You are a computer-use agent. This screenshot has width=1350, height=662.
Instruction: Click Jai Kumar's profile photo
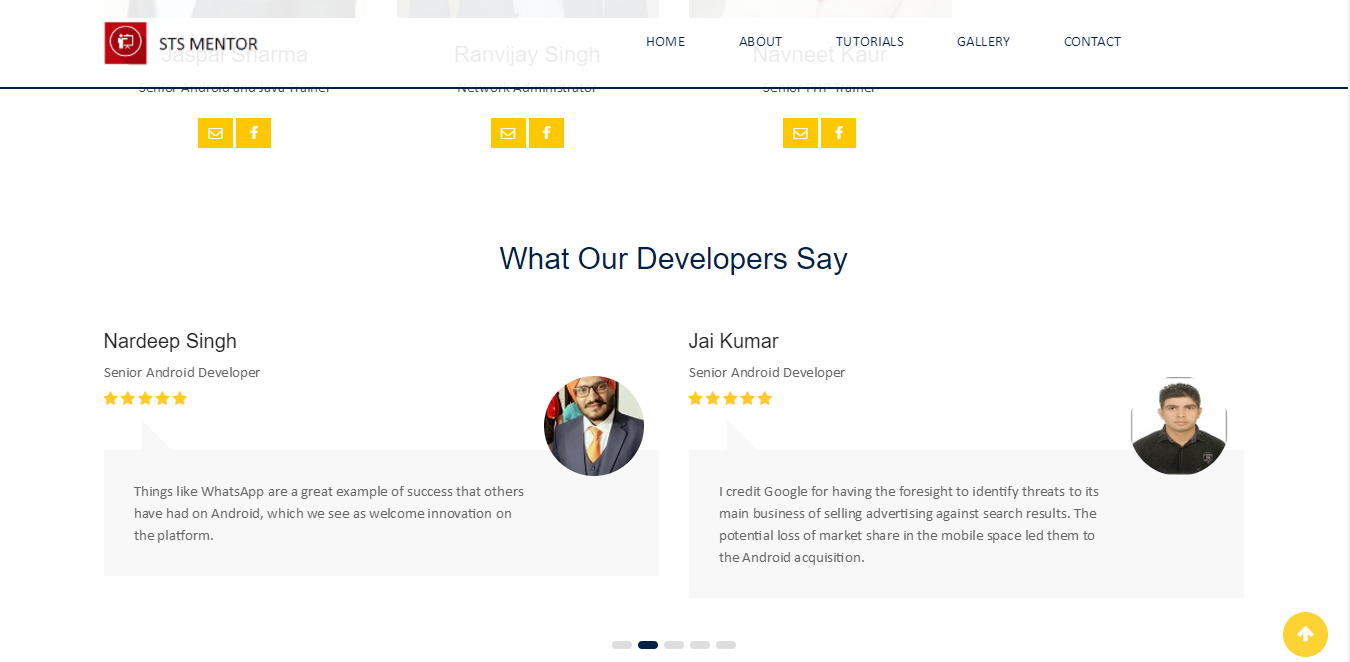pyautogui.click(x=1178, y=426)
